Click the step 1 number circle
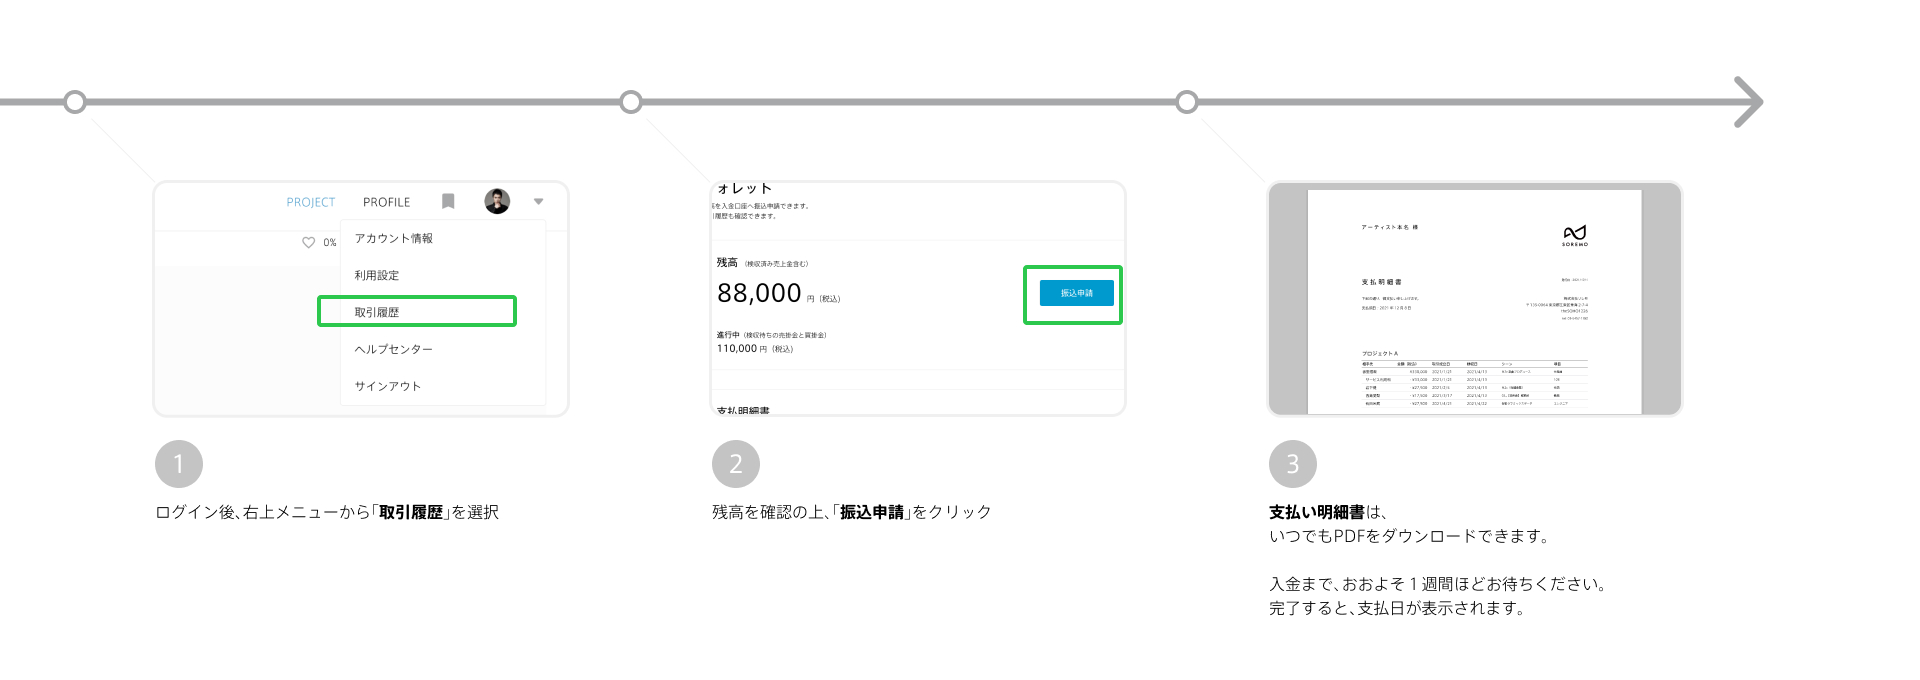This screenshot has height=680, width=1920. point(179,464)
